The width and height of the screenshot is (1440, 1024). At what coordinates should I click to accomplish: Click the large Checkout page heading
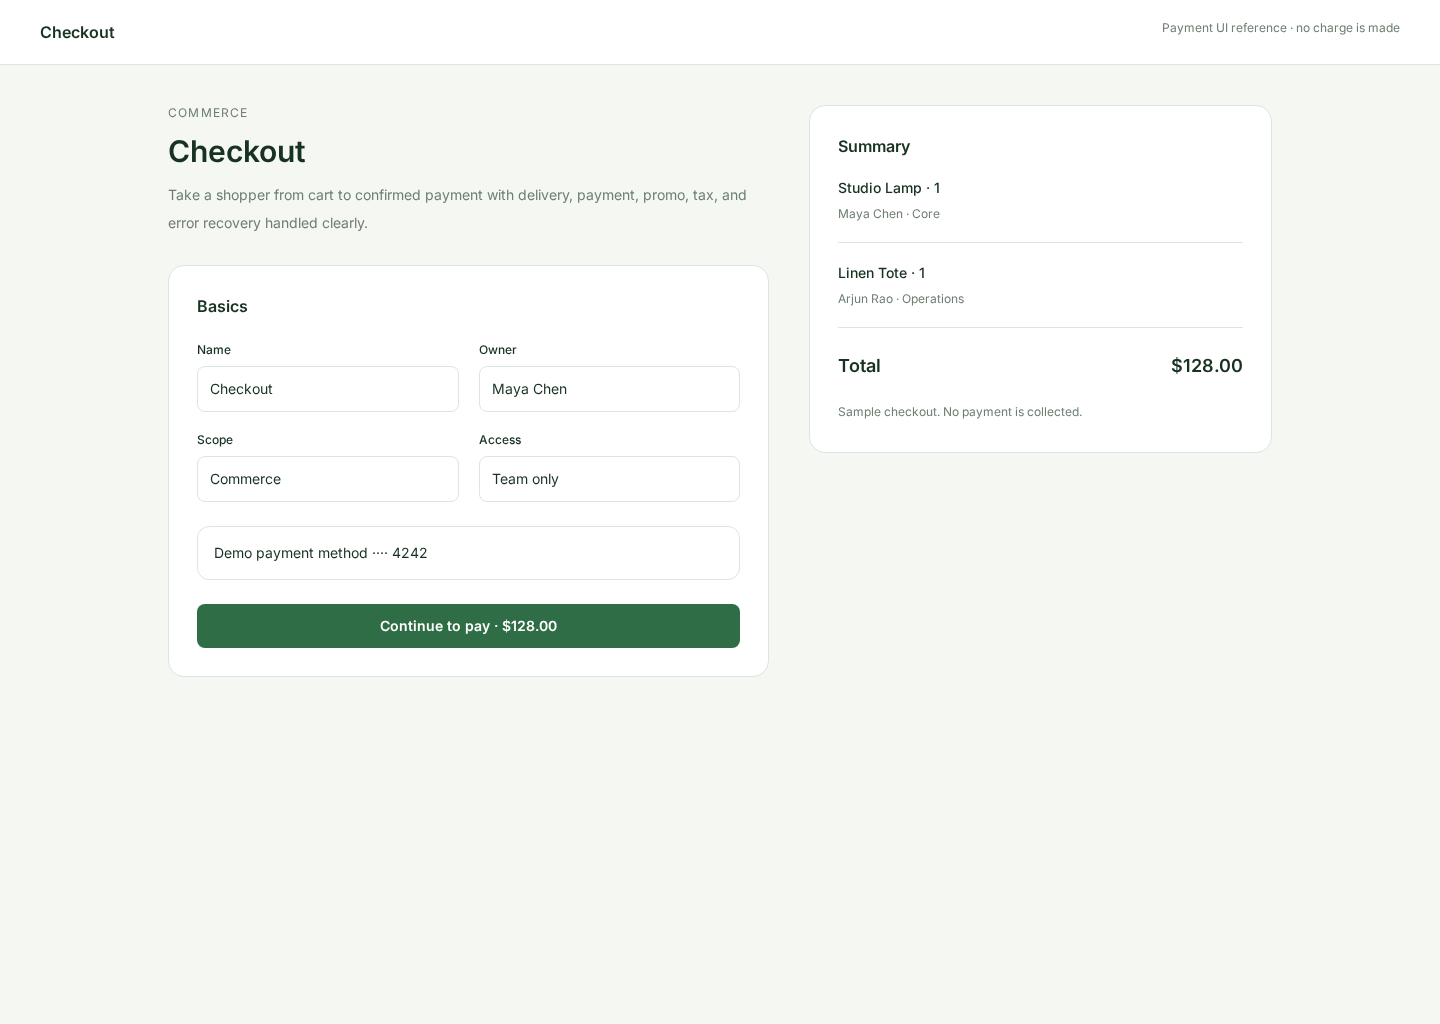237,151
